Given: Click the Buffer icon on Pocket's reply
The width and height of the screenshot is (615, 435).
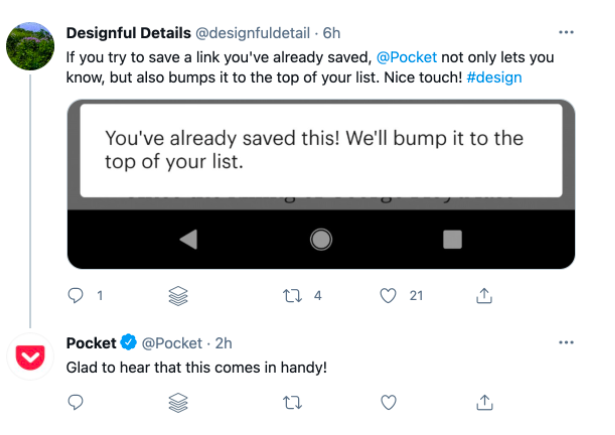Looking at the screenshot, I should point(179,401).
